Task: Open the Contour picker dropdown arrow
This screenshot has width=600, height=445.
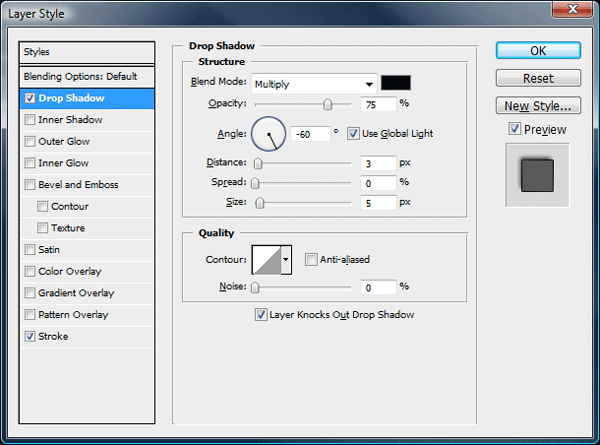Action: coord(286,260)
